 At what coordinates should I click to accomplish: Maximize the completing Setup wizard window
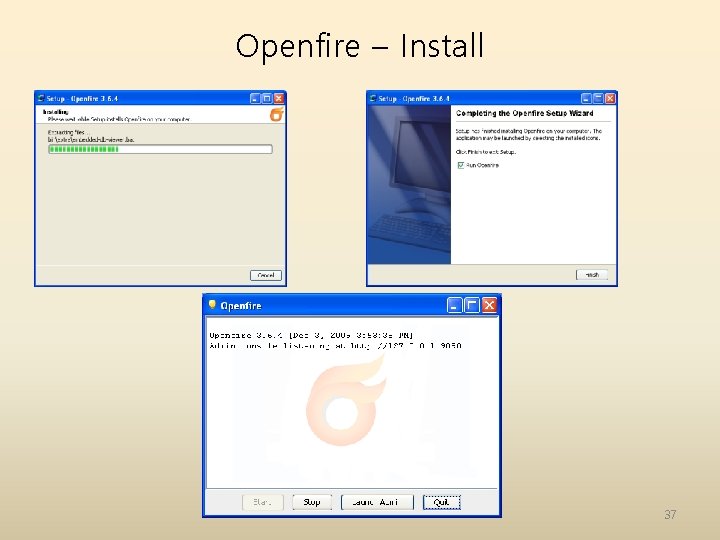(x=598, y=98)
